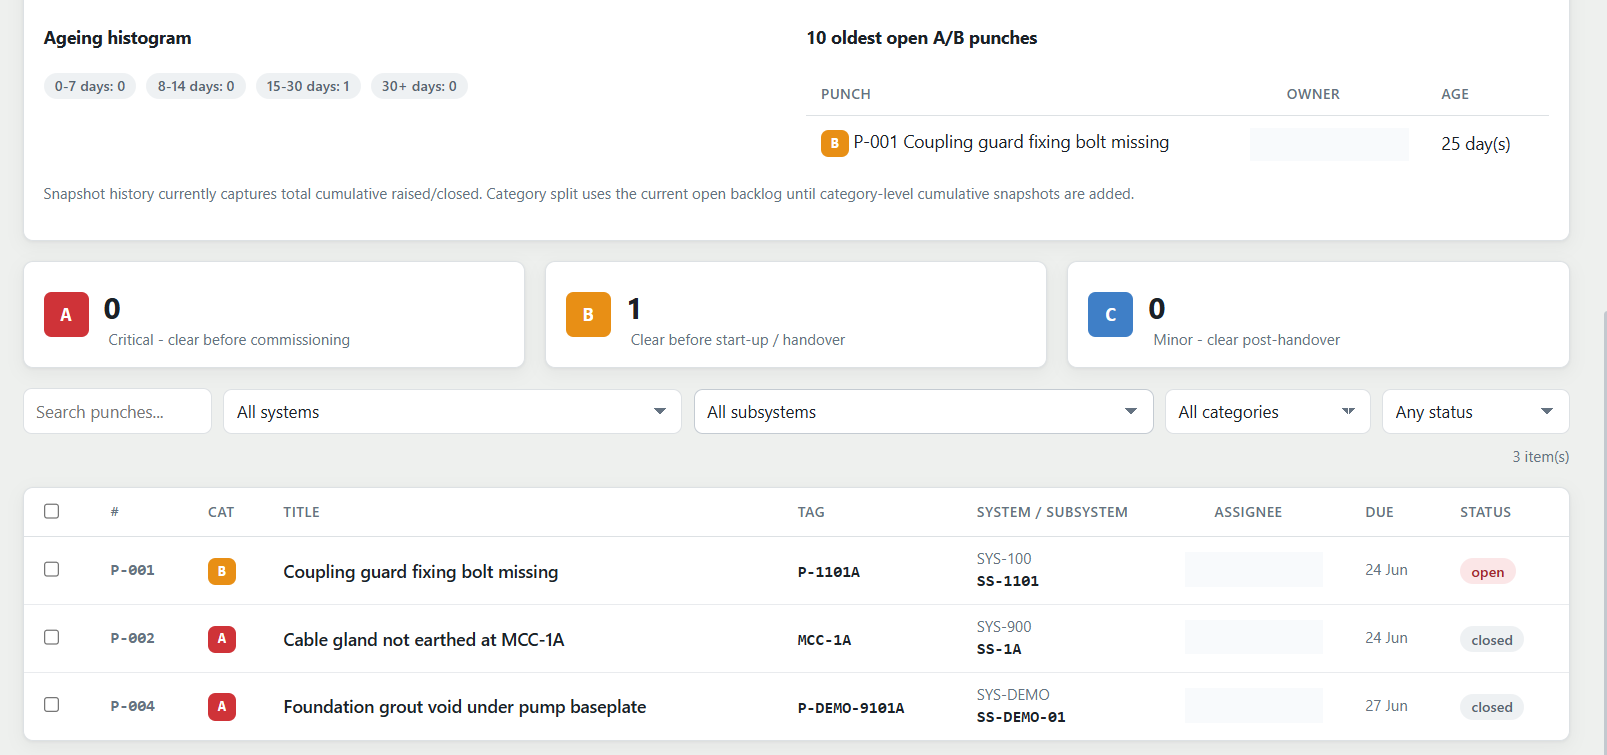The image size is (1607, 755).
Task: Click the 25 day(s) age value
Action: coord(1476,144)
